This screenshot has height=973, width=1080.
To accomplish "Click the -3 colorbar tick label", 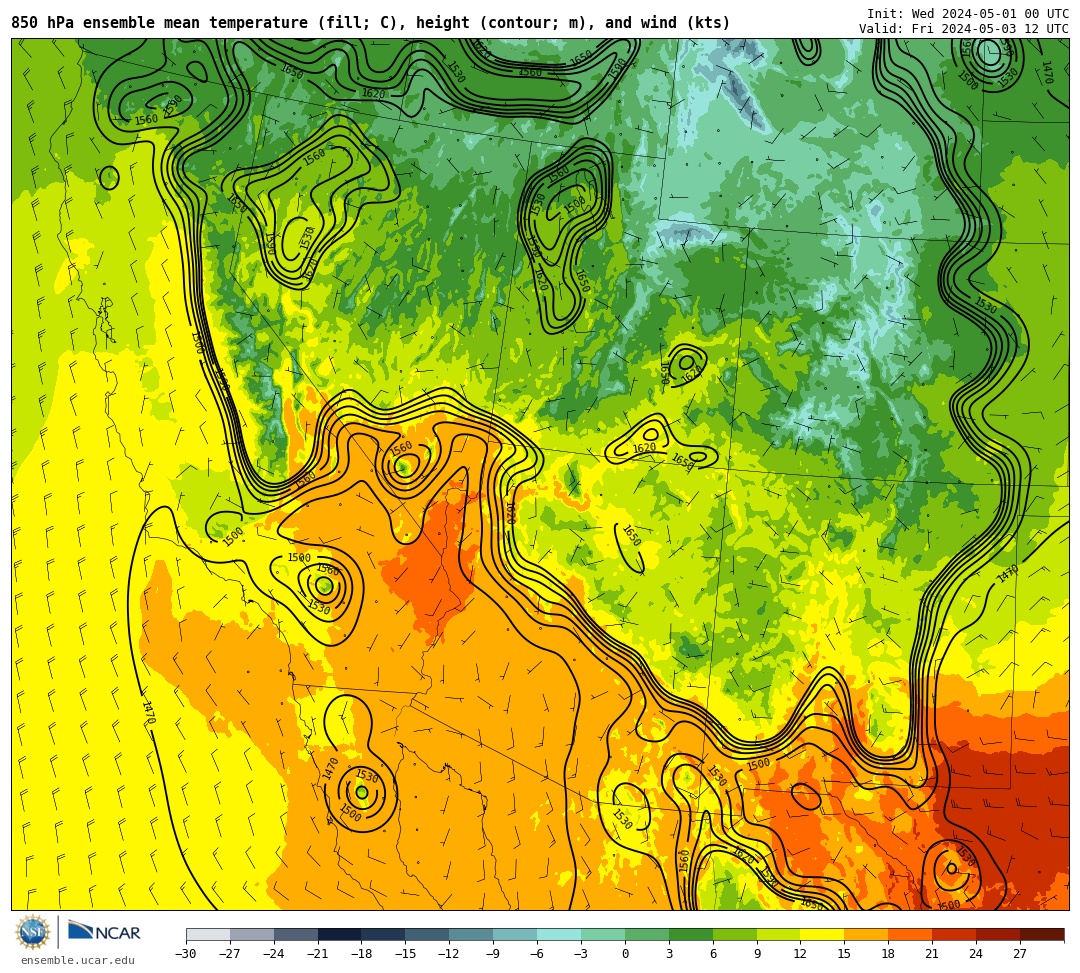I will pyautogui.click(x=579, y=954).
